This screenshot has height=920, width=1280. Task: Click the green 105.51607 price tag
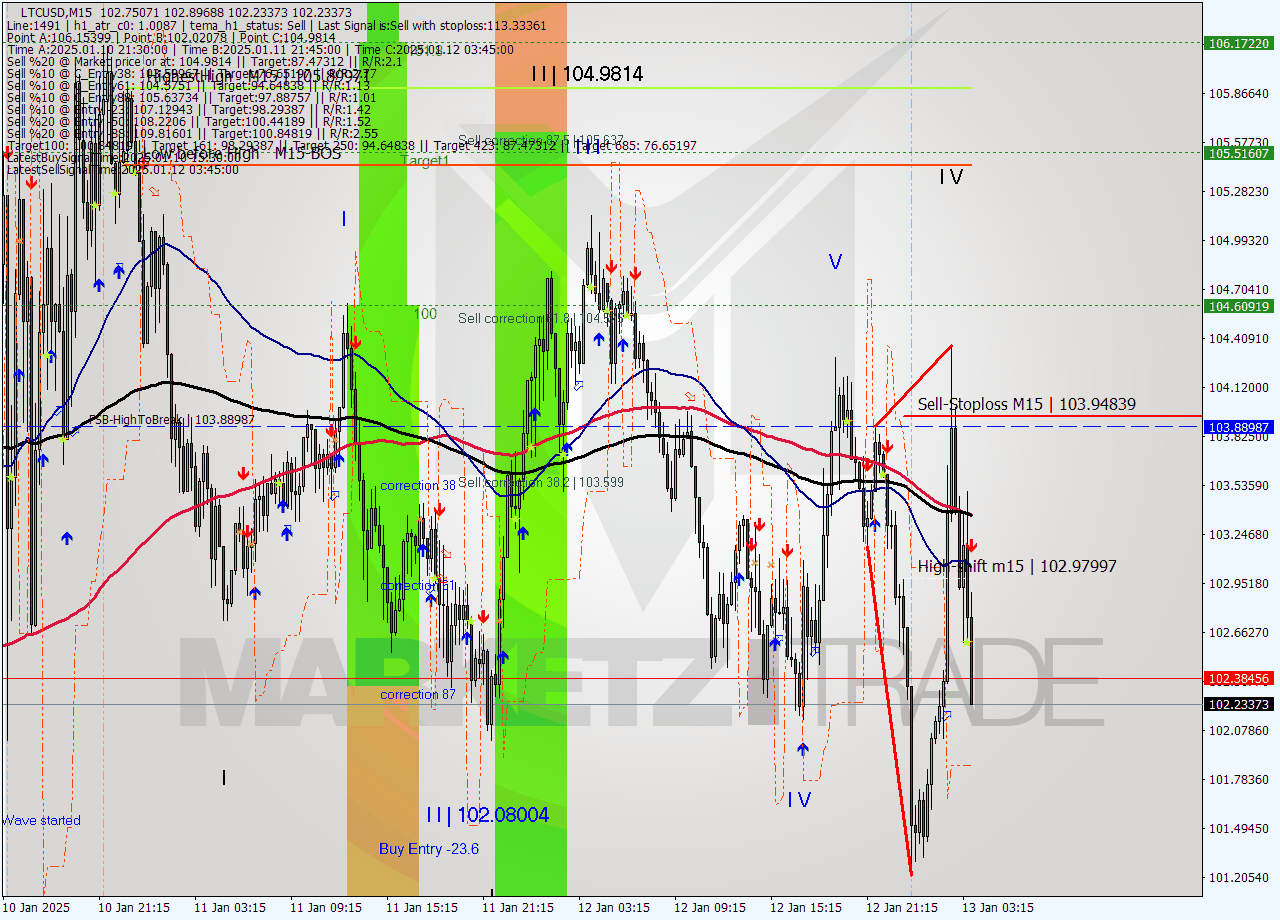tap(1239, 153)
